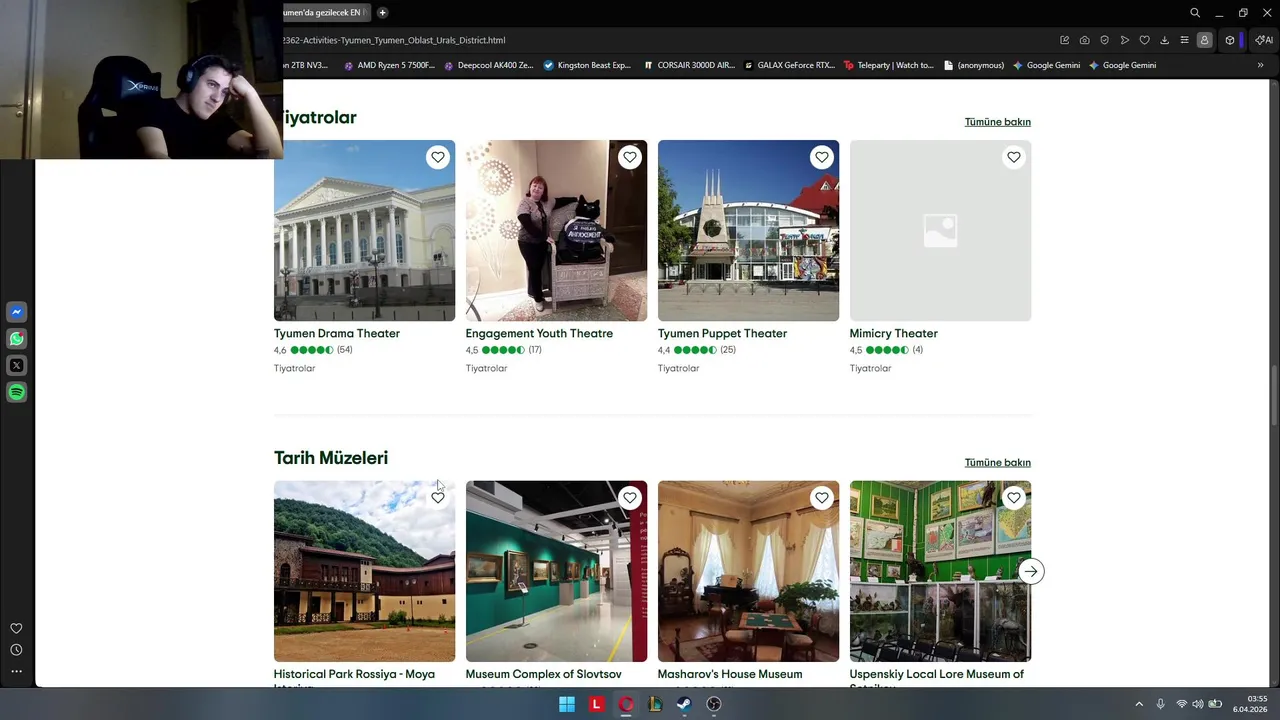
Task: Open Tyumen Puppet Theater building photo
Action: point(748,231)
